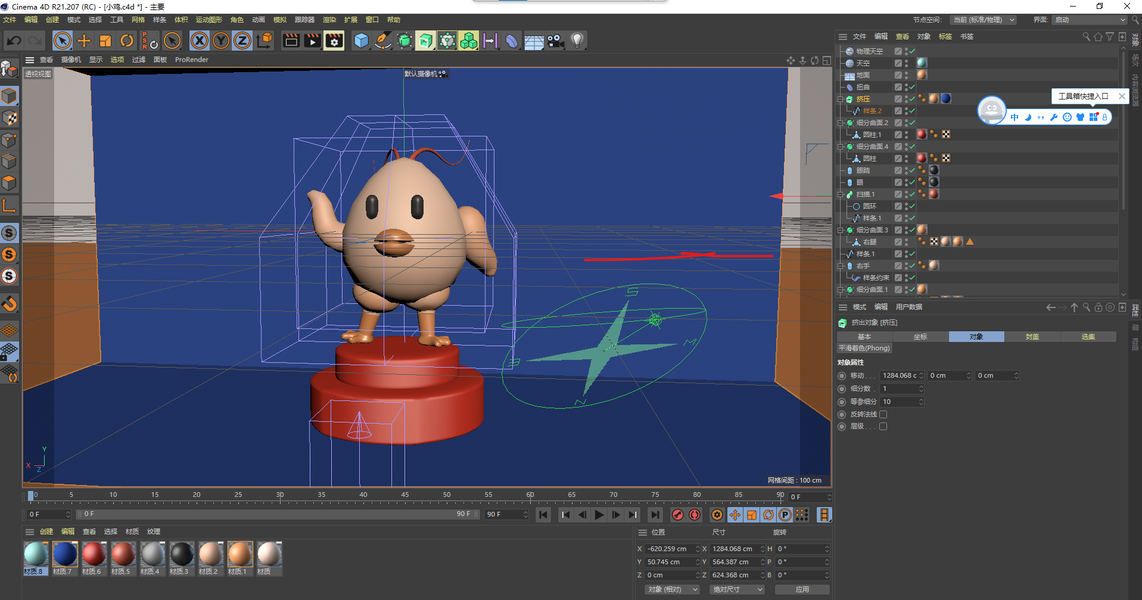Viewport: 1142px width, 600px height.
Task: Click timeline frame 45 marker
Action: pyautogui.click(x=404, y=495)
